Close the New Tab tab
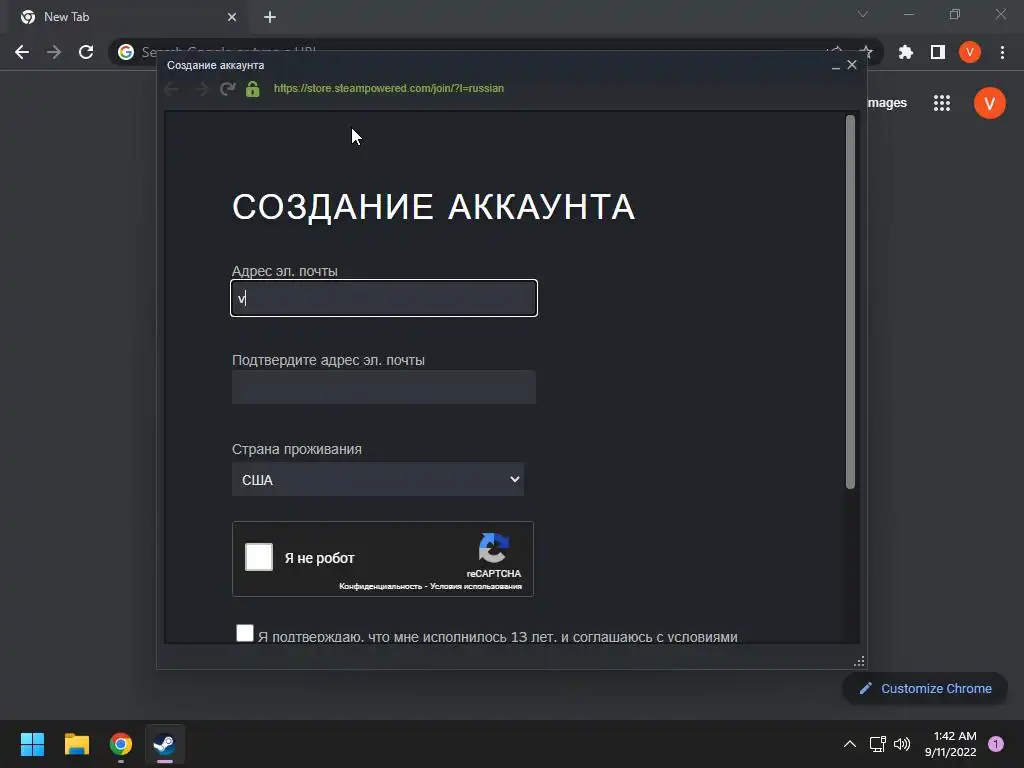Screen dimensions: 1024x768 (x=232, y=17)
